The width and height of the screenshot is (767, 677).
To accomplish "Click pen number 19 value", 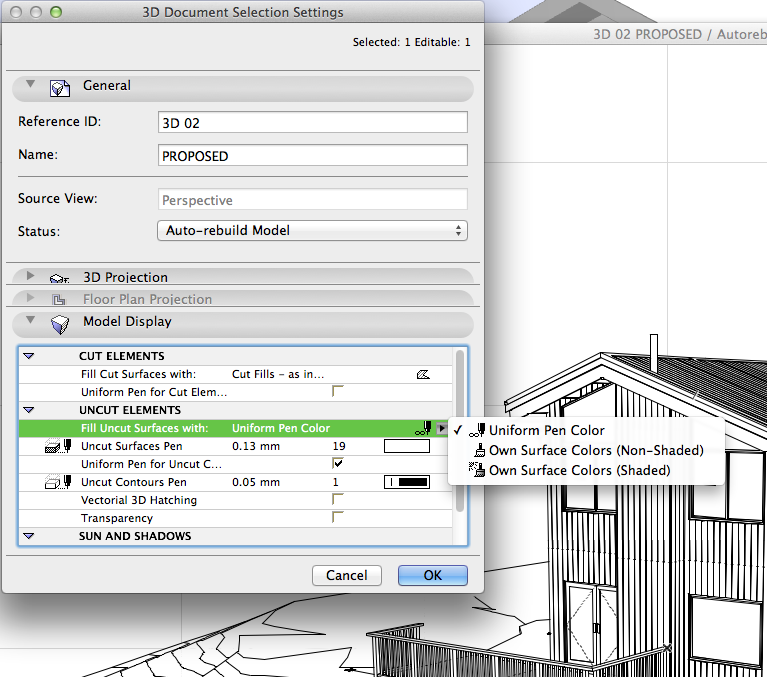I will click(339, 446).
